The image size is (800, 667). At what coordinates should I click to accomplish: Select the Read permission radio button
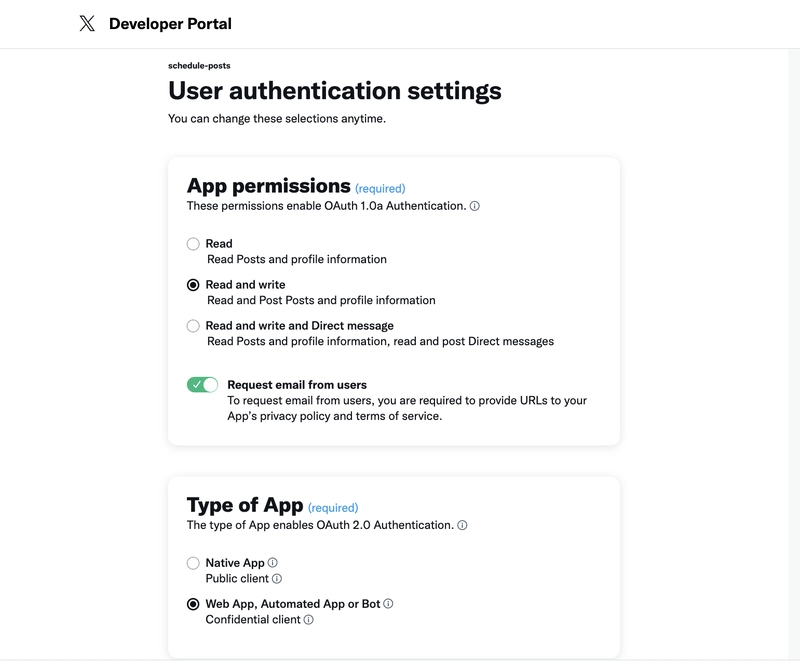point(193,244)
